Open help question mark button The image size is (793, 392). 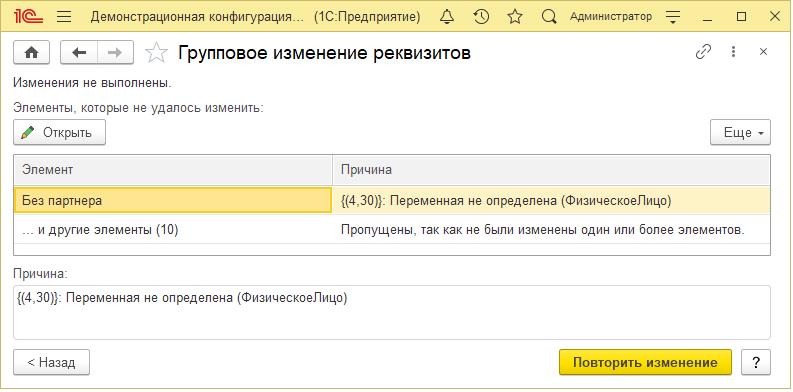click(x=756, y=362)
